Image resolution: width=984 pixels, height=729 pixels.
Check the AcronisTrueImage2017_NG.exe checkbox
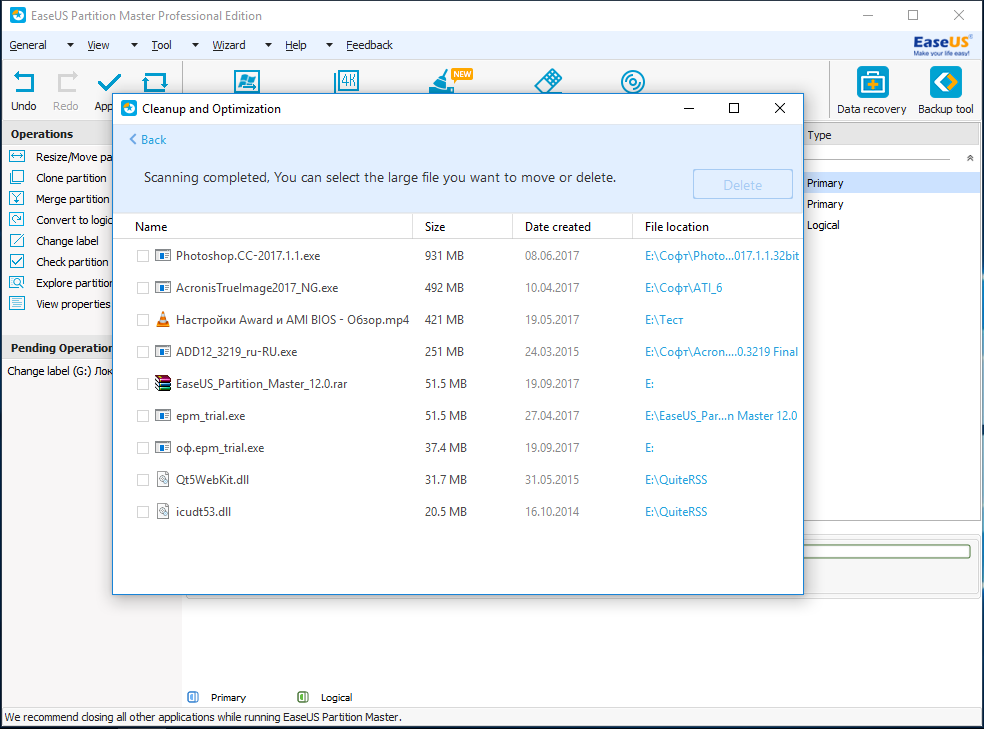[143, 288]
